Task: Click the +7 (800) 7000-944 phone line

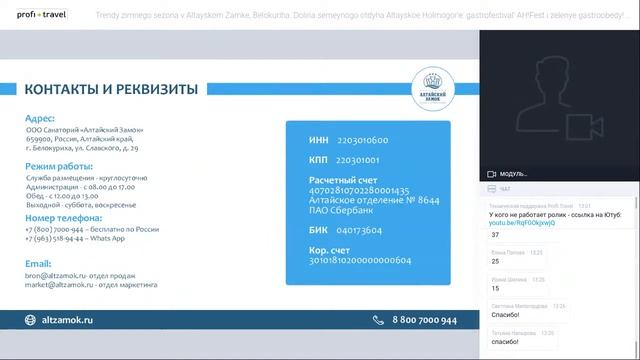Action: 92,229
